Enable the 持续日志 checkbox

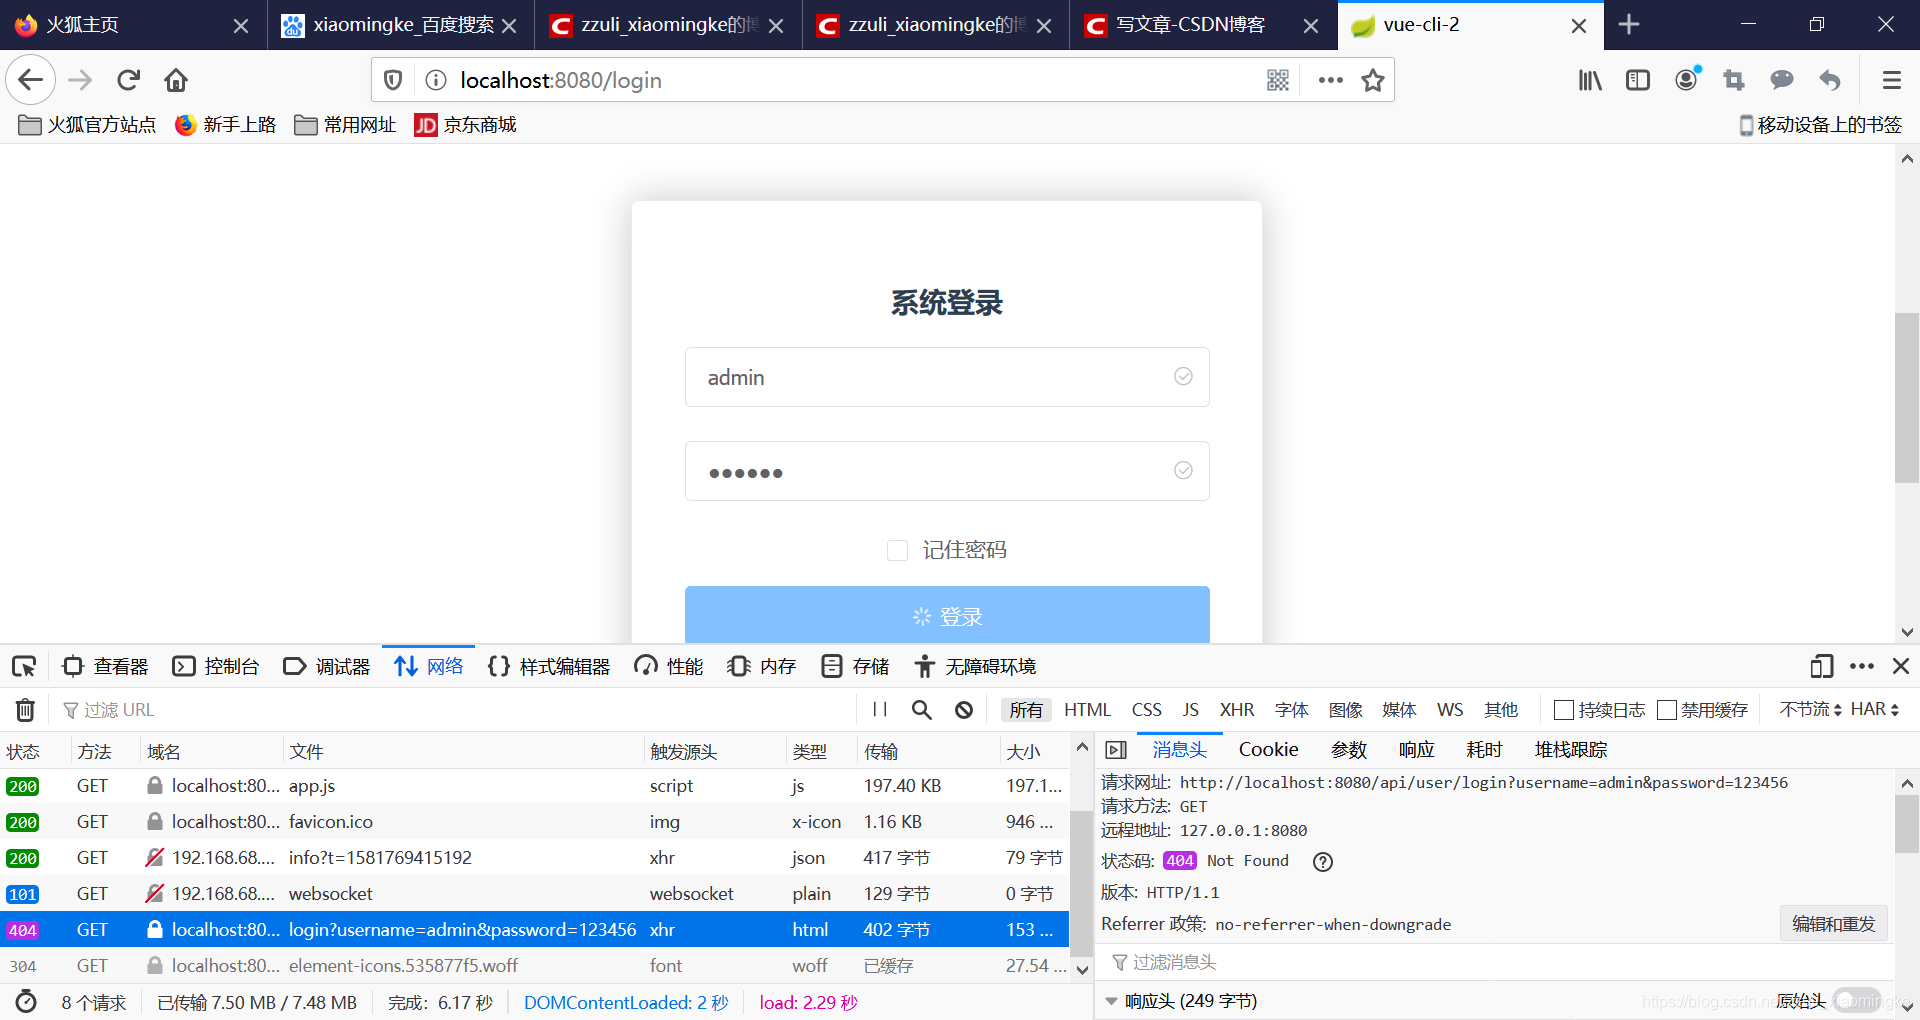coord(1564,710)
